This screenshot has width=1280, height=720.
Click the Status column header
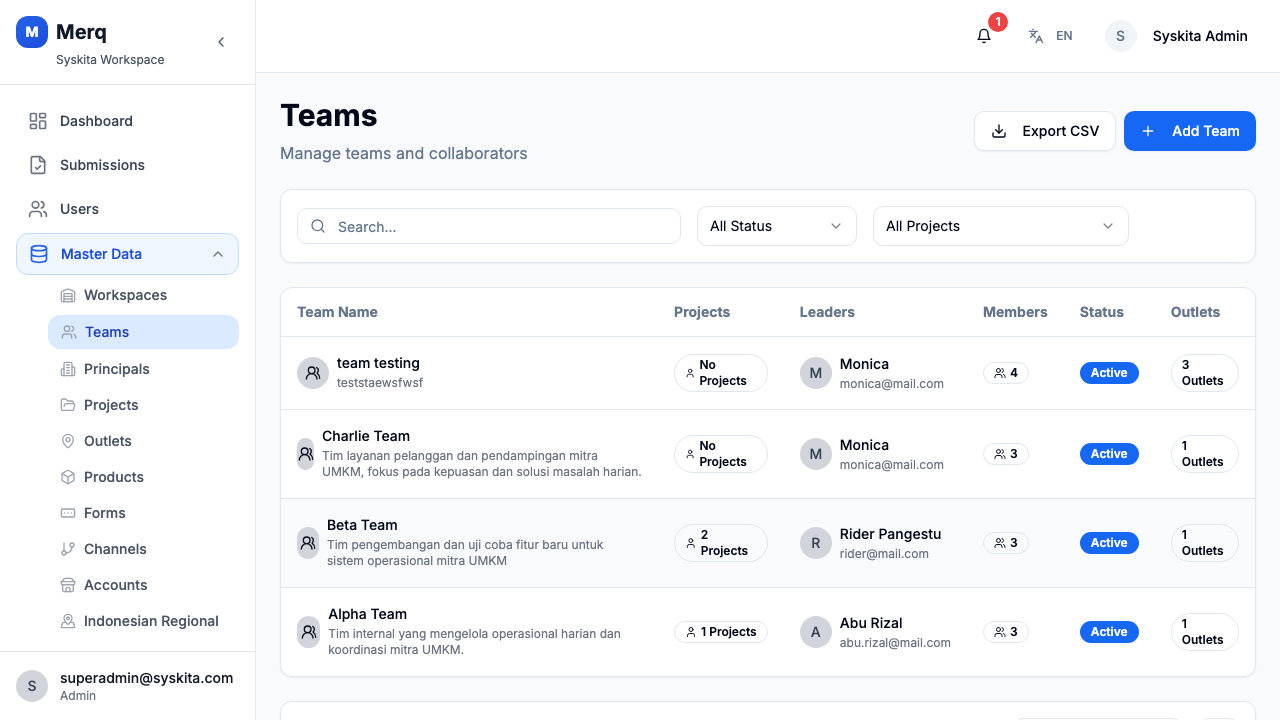[x=1102, y=312]
